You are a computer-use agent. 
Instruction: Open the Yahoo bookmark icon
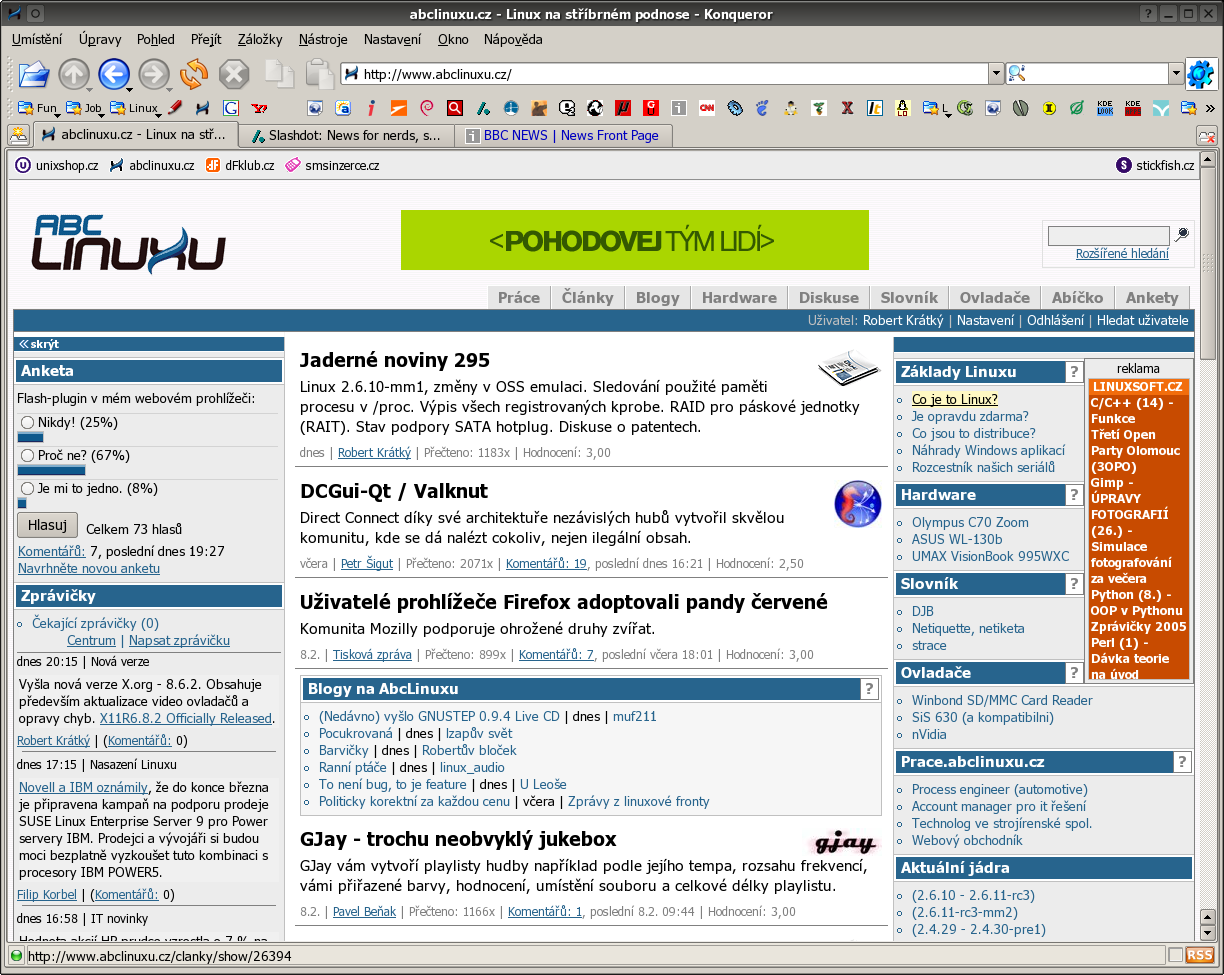pyautogui.click(x=260, y=108)
